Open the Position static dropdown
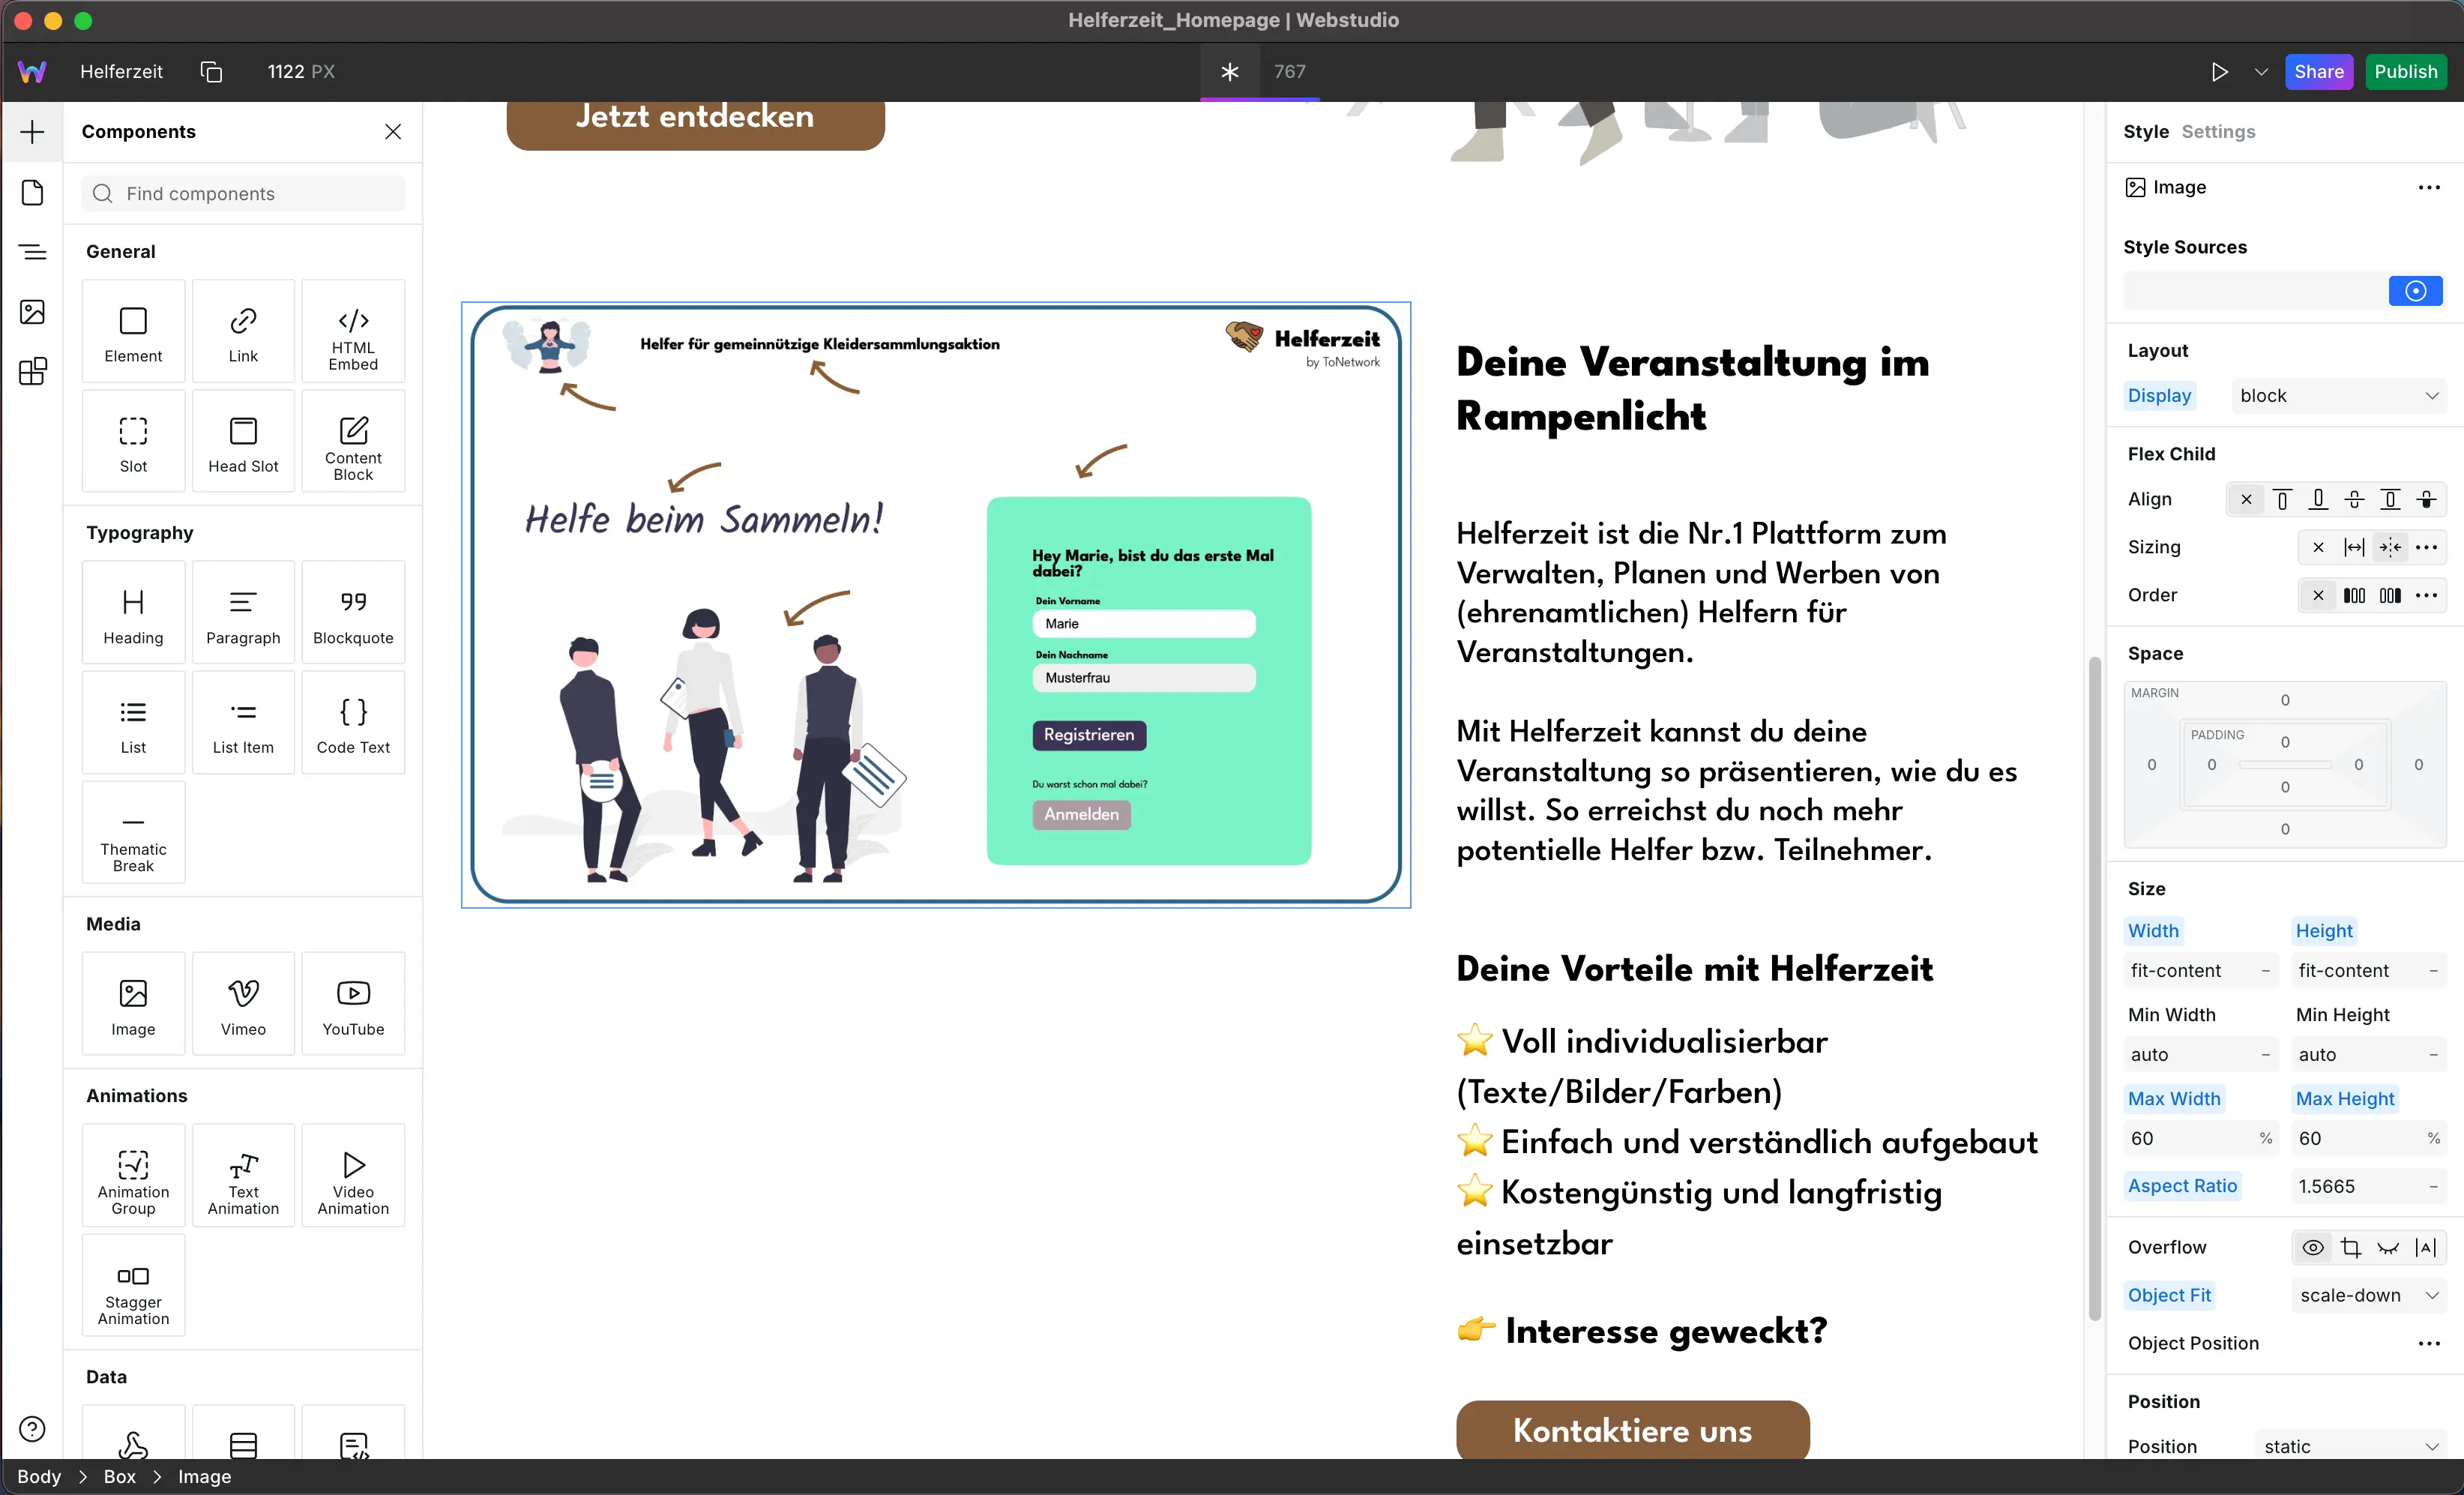 click(2351, 1446)
